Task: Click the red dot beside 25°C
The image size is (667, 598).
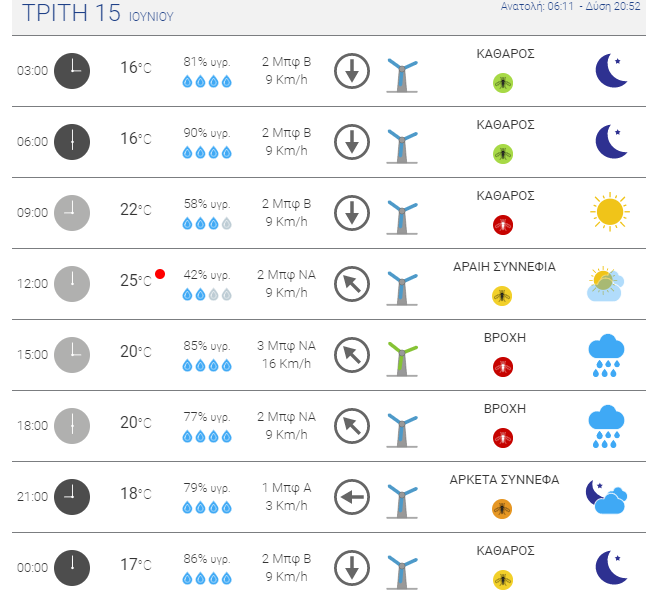Action: [x=160, y=274]
